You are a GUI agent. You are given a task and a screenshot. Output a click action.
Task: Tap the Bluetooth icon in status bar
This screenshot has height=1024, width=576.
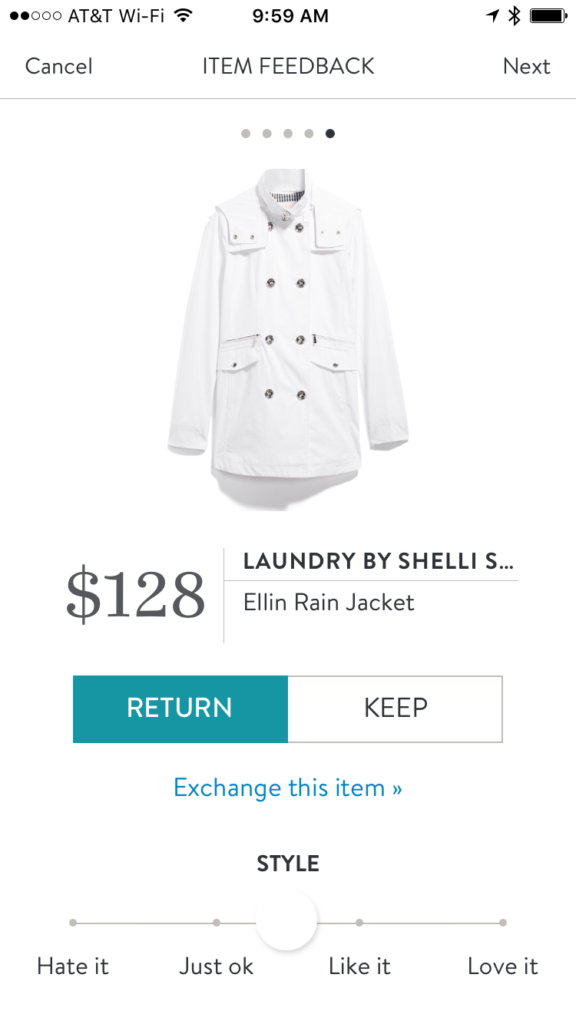tap(515, 15)
